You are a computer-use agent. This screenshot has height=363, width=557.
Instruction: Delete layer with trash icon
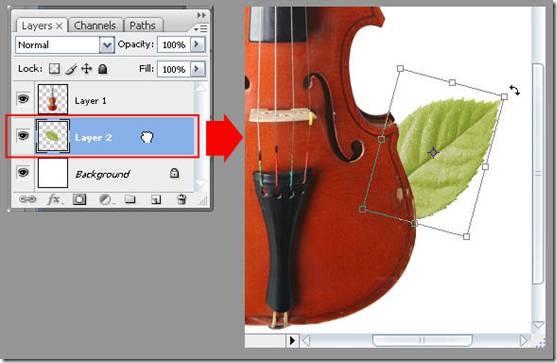click(182, 199)
